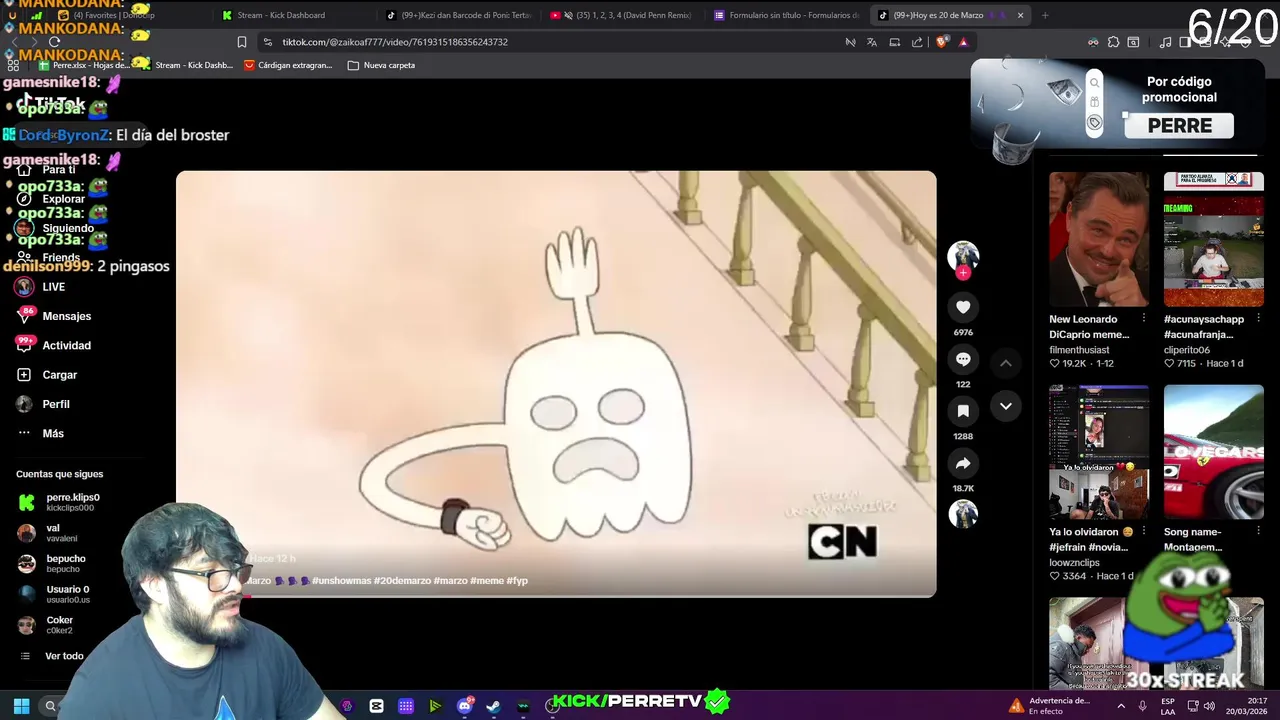Open more options for Ya lo olvidaron card

tap(1143, 531)
